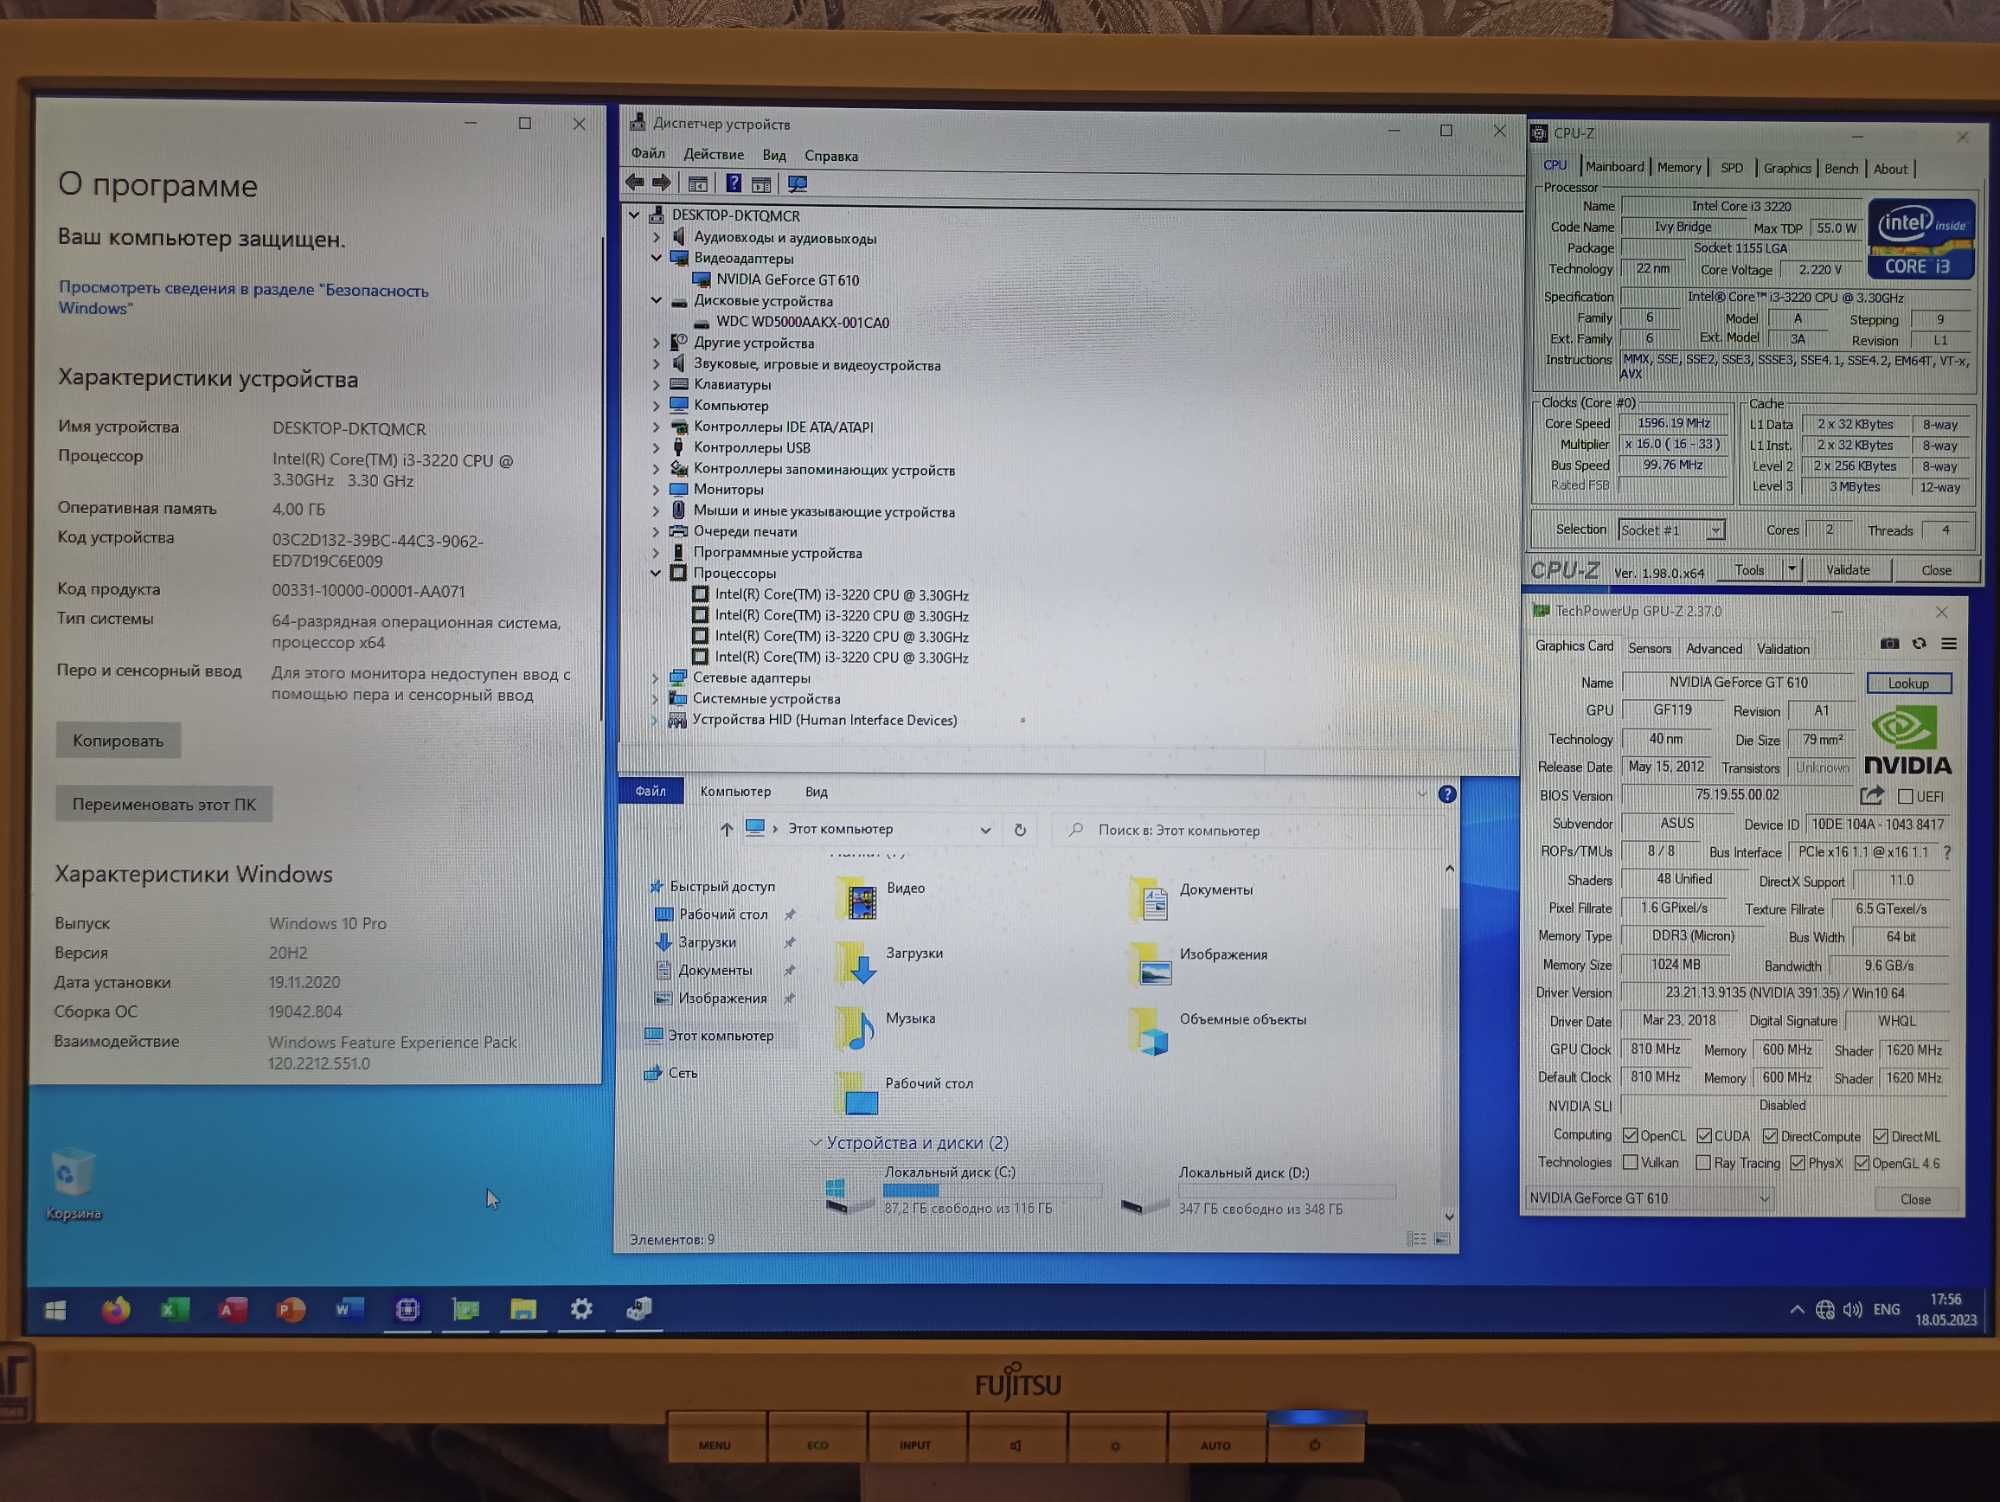Open the Windows Start menu
The width and height of the screenshot is (2000, 1502).
pos(56,1309)
